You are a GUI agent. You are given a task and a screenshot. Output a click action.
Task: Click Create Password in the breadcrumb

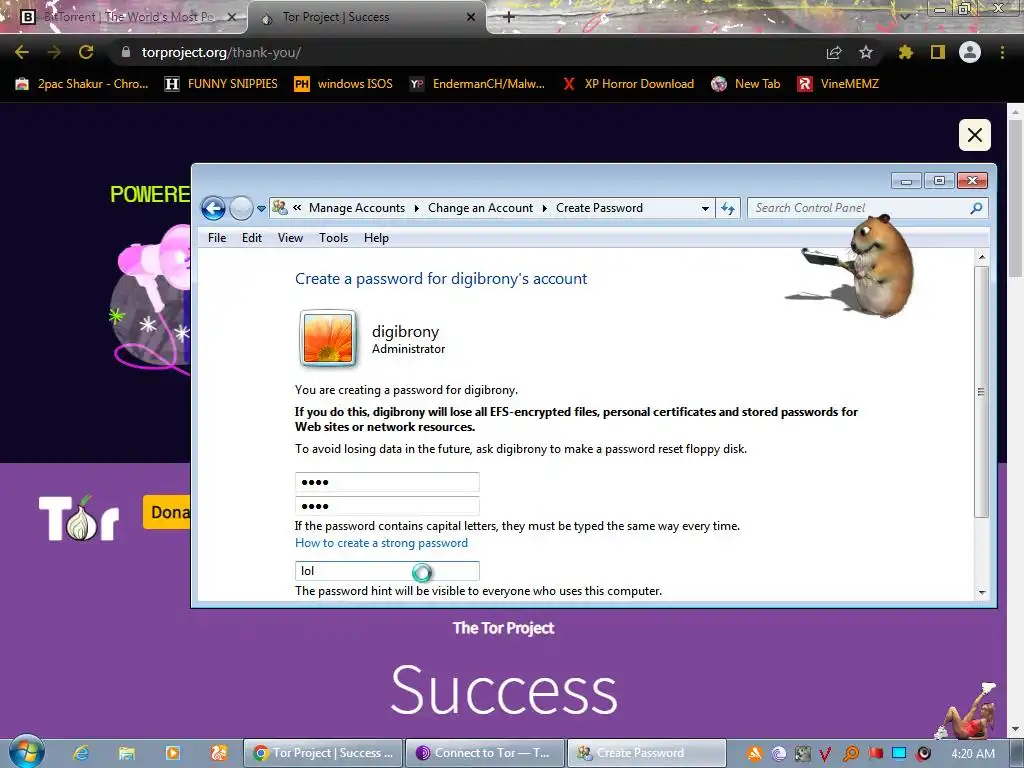click(600, 208)
